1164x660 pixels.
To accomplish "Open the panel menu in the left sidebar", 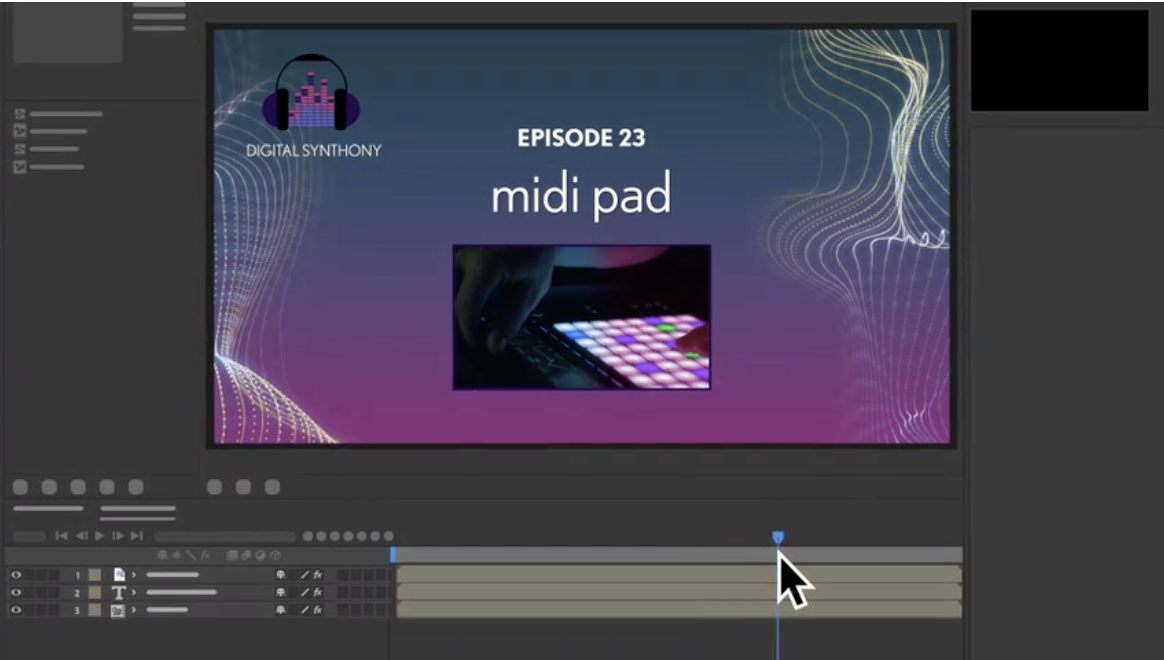I will (158, 15).
